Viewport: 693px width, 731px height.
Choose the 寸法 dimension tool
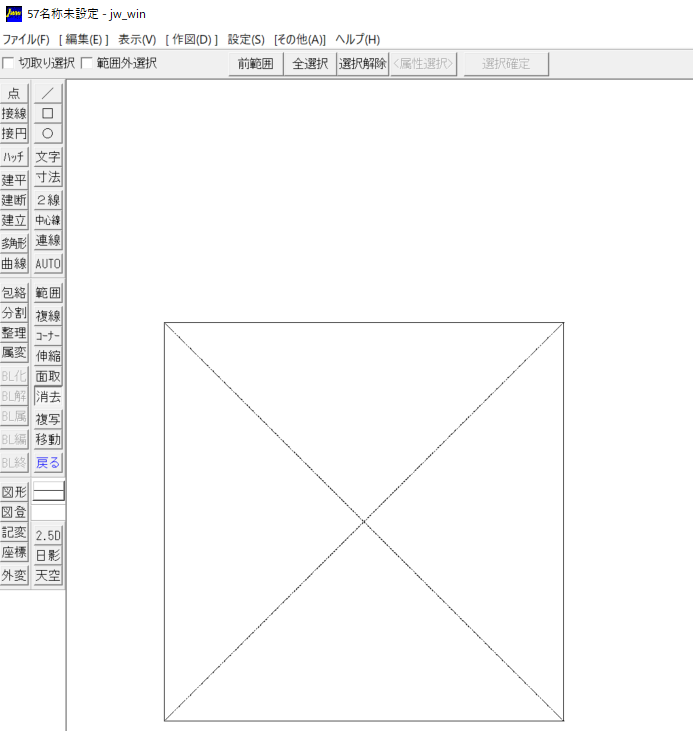click(x=48, y=178)
